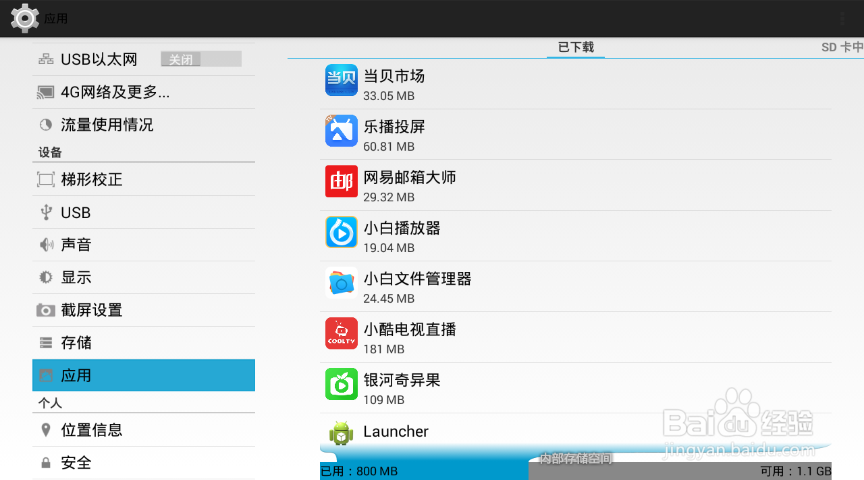Click the 应用 apps icon in sidebar
The width and height of the screenshot is (864, 480).
click(x=46, y=376)
